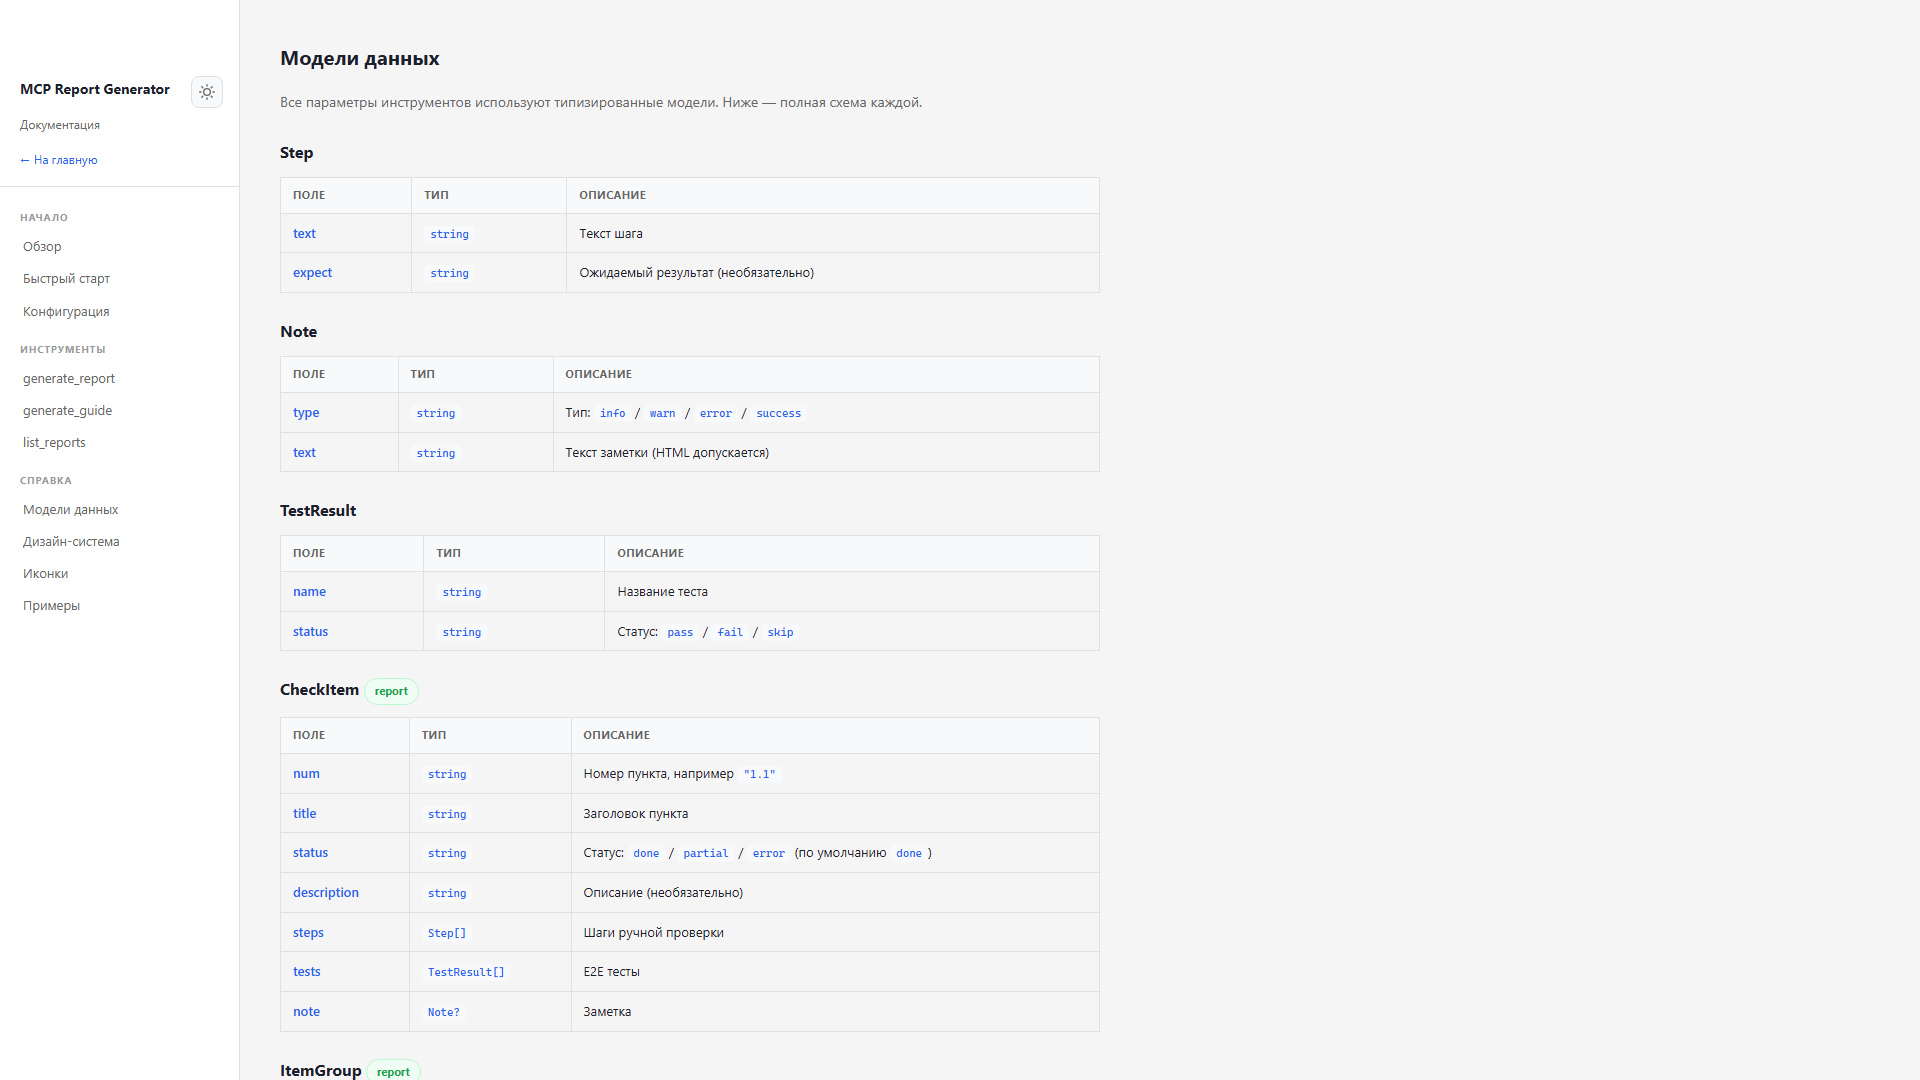
Task: Open 'Быстрый старт' in sidebar
Action: [x=66, y=279]
